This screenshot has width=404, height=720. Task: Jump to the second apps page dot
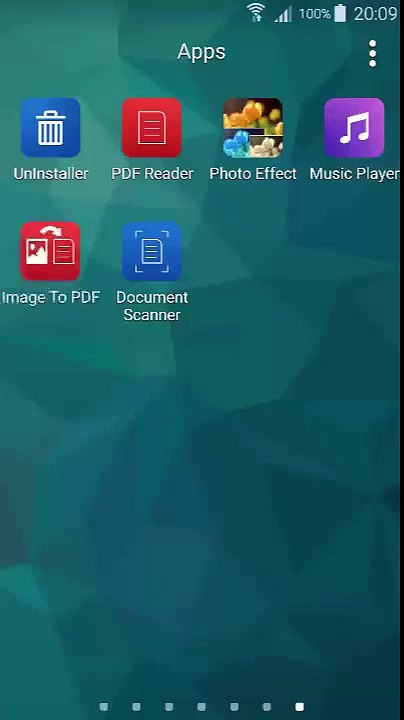tap(136, 706)
